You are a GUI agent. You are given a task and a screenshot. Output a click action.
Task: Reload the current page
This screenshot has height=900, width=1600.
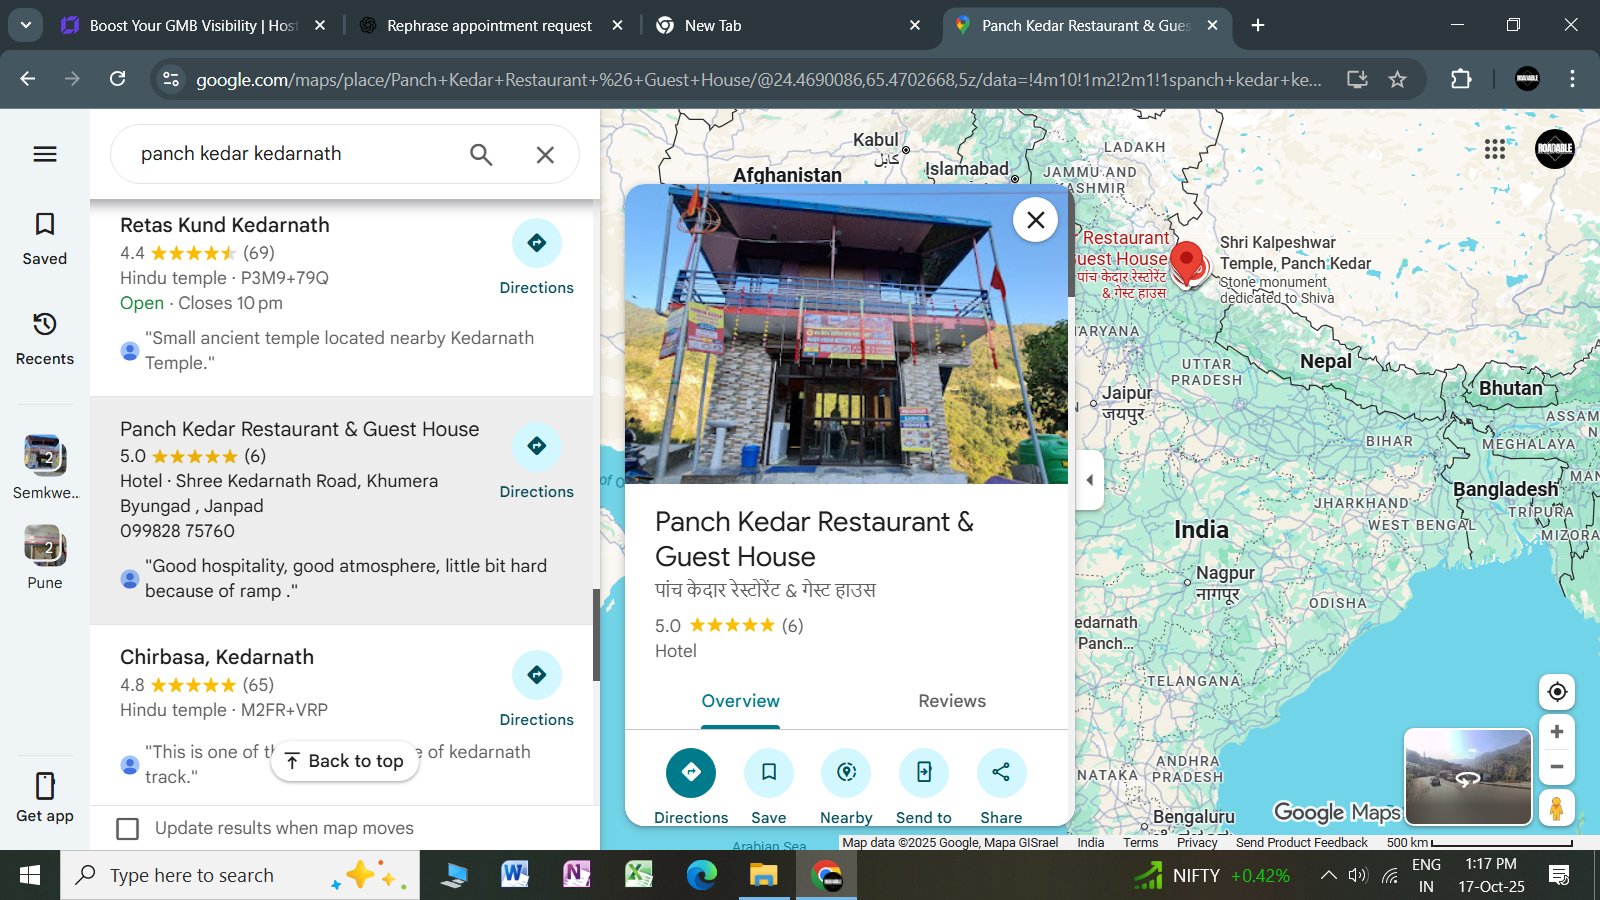click(x=118, y=79)
